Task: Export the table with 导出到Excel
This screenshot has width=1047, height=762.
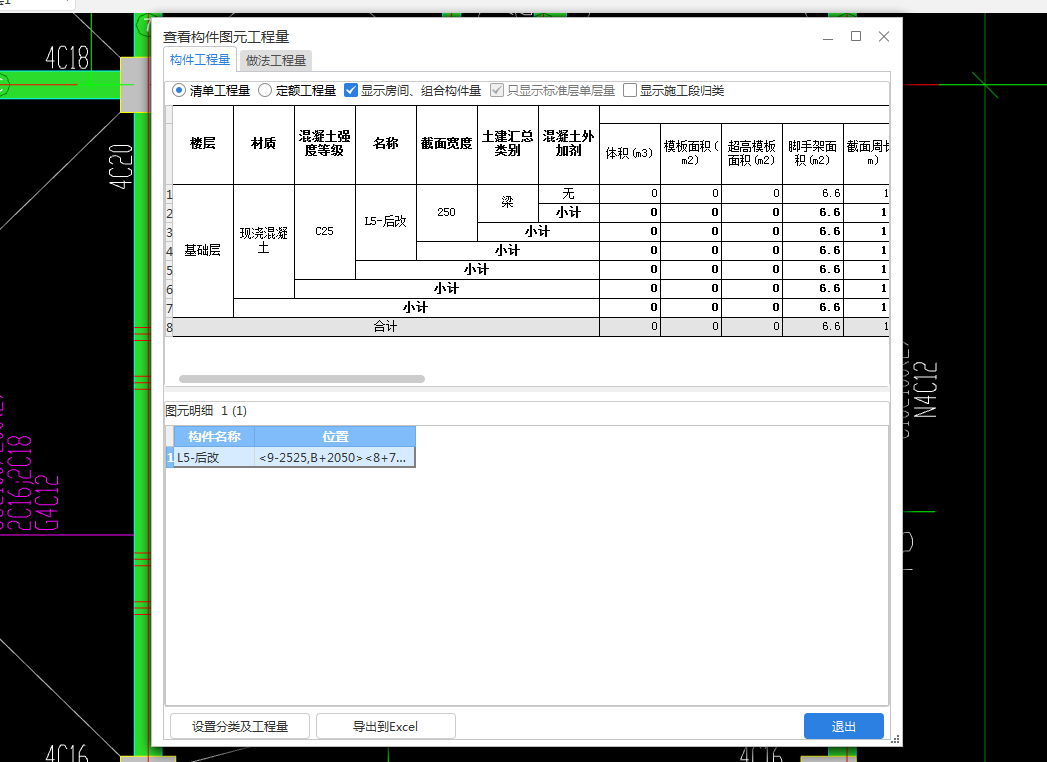Action: [385, 726]
